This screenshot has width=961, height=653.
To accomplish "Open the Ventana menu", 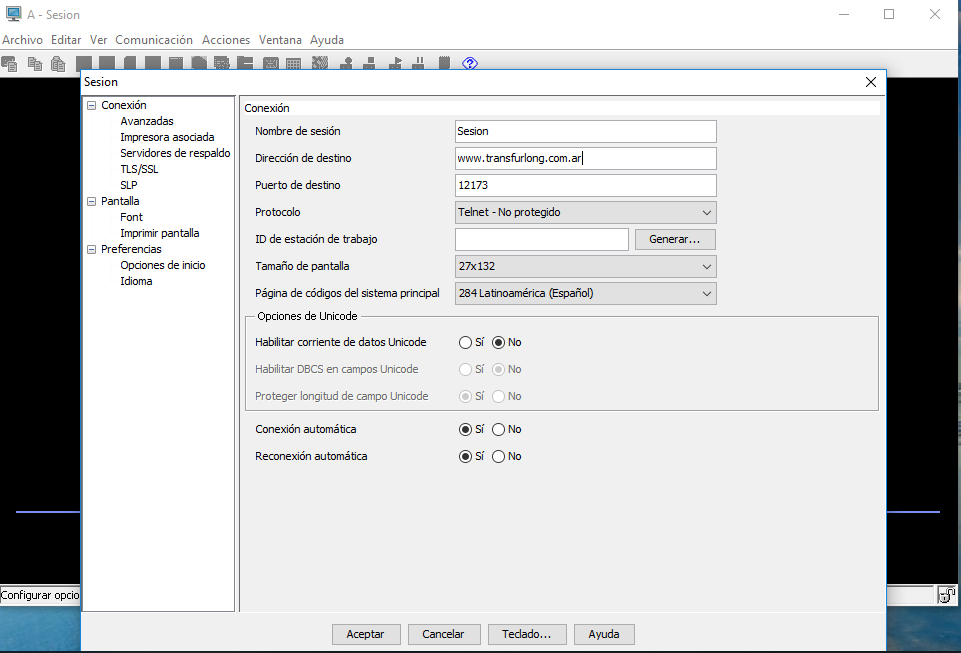I will pyautogui.click(x=280, y=40).
